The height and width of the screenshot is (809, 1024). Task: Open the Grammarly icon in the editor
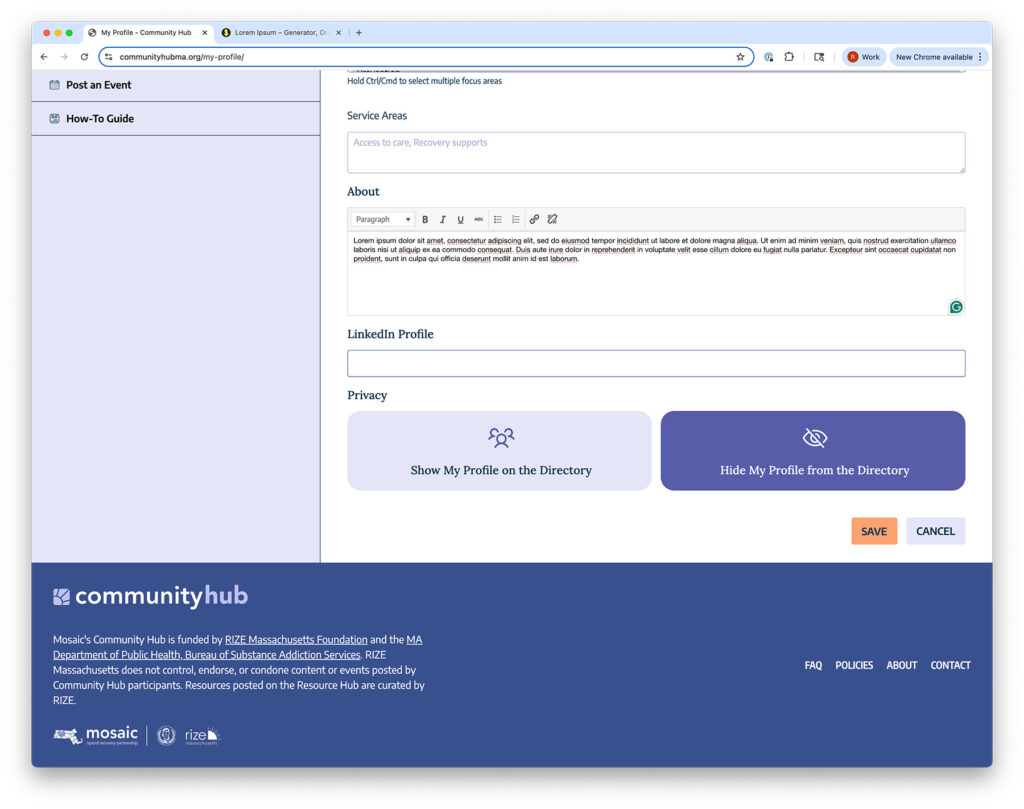[956, 307]
